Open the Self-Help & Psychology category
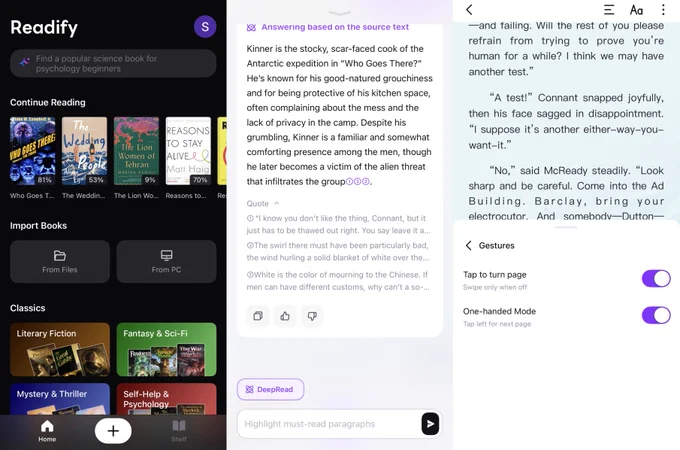 coord(166,399)
